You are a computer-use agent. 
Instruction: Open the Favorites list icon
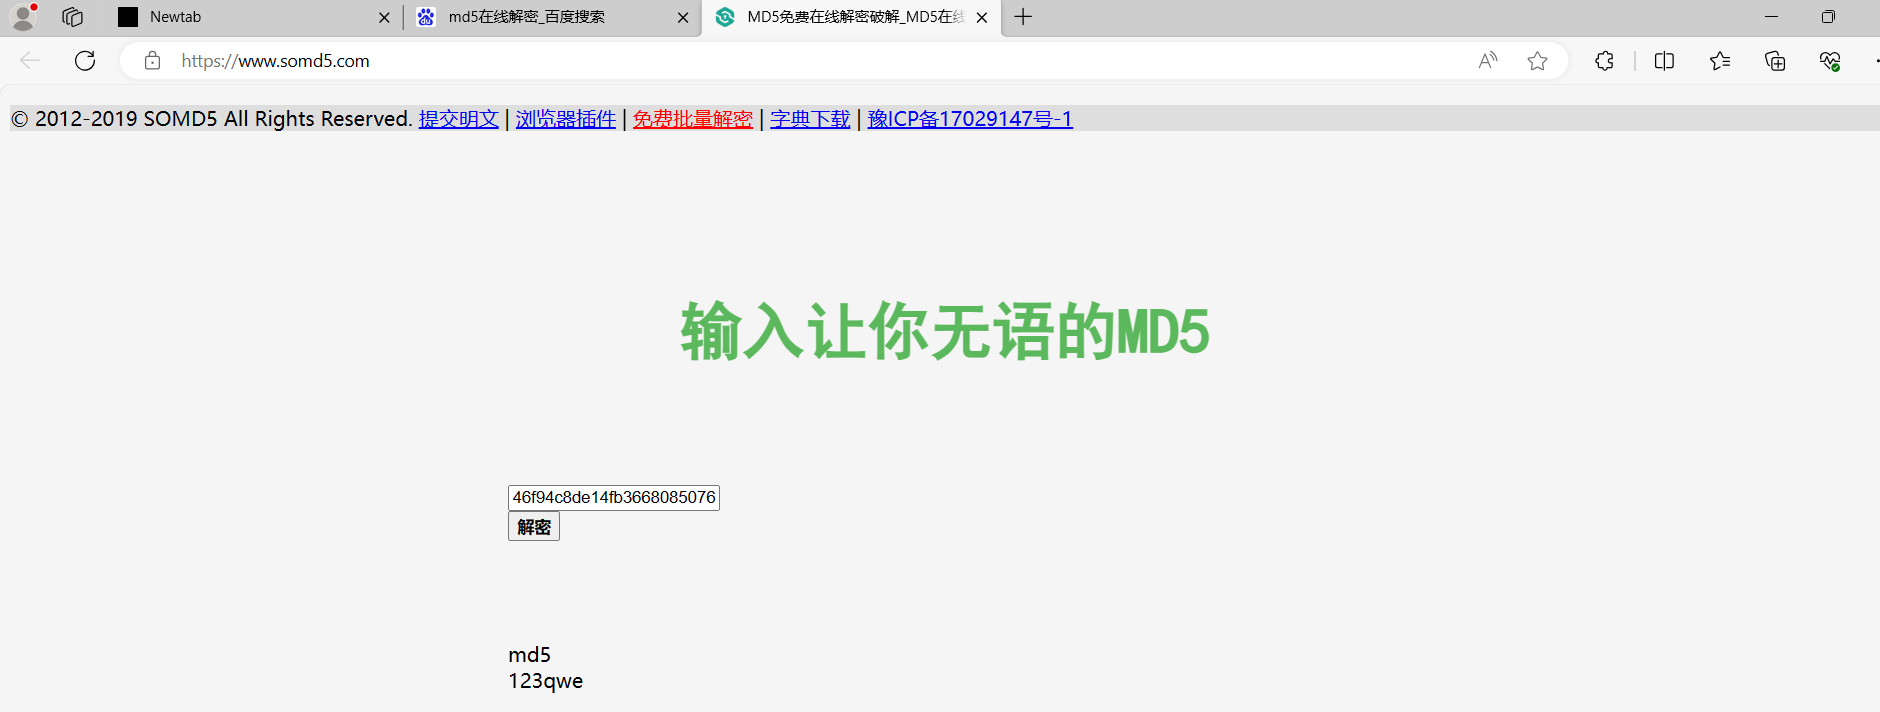(1720, 61)
